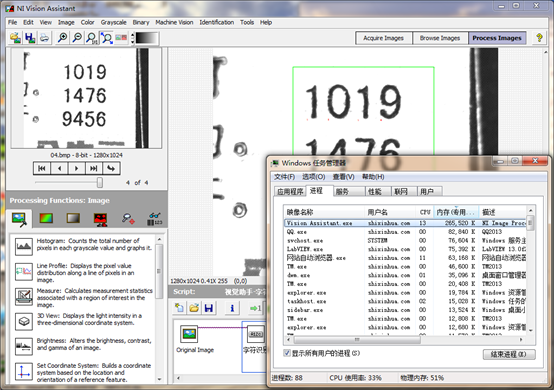The image size is (554, 390).
Task: Click the Open Script folder icon
Action: [x=194, y=308]
